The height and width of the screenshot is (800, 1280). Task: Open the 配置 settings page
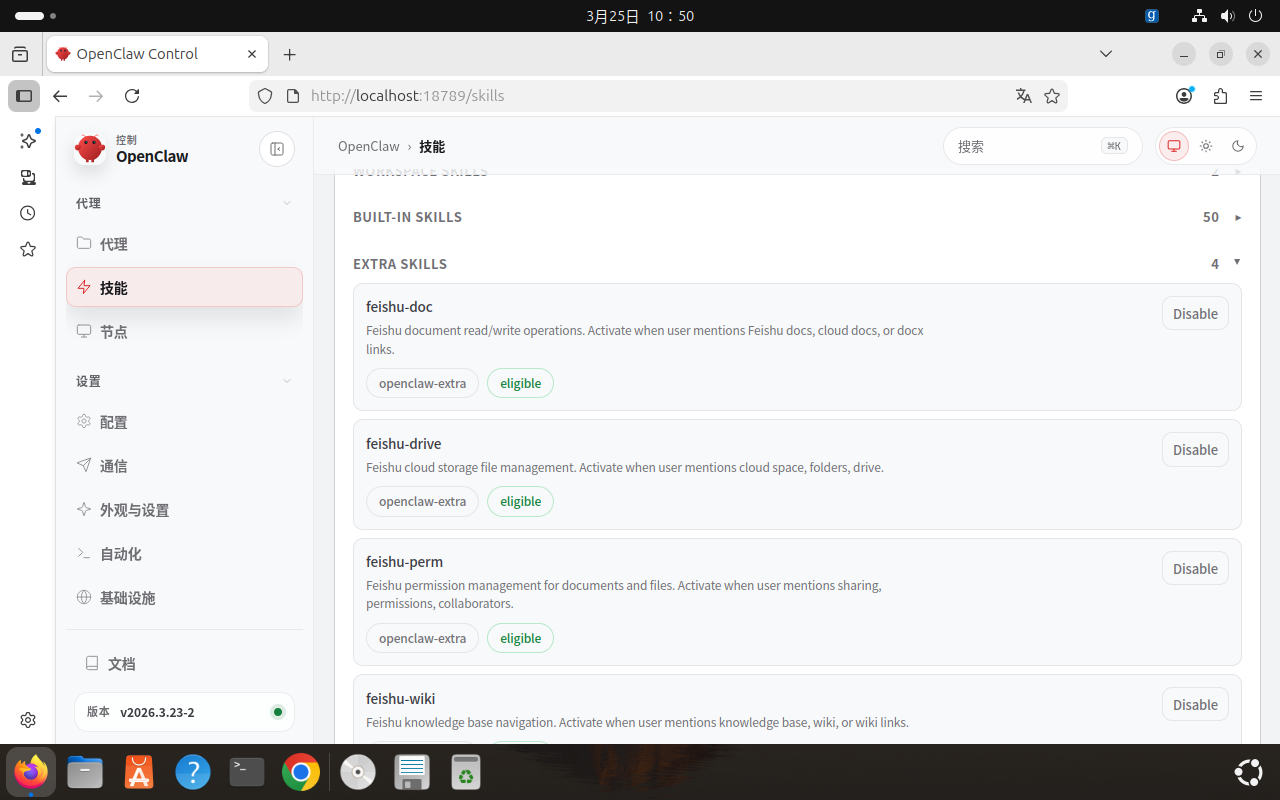(x=184, y=422)
